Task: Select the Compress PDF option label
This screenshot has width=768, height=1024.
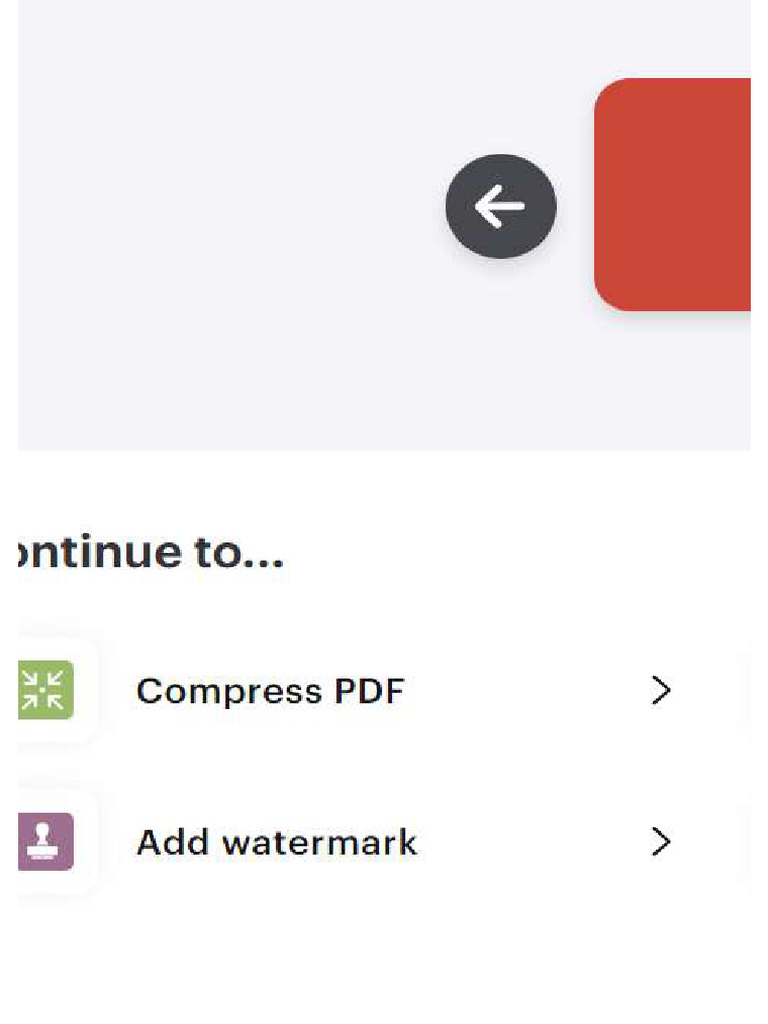Action: [270, 691]
